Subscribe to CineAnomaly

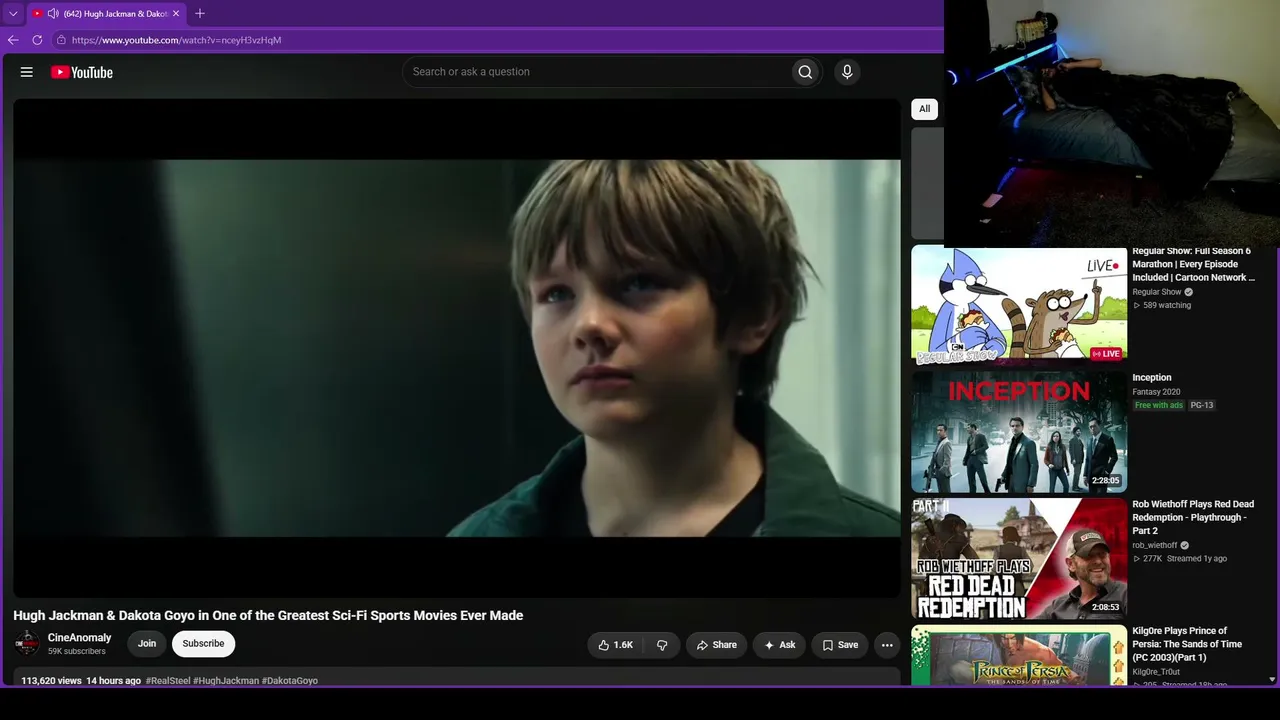pos(203,644)
